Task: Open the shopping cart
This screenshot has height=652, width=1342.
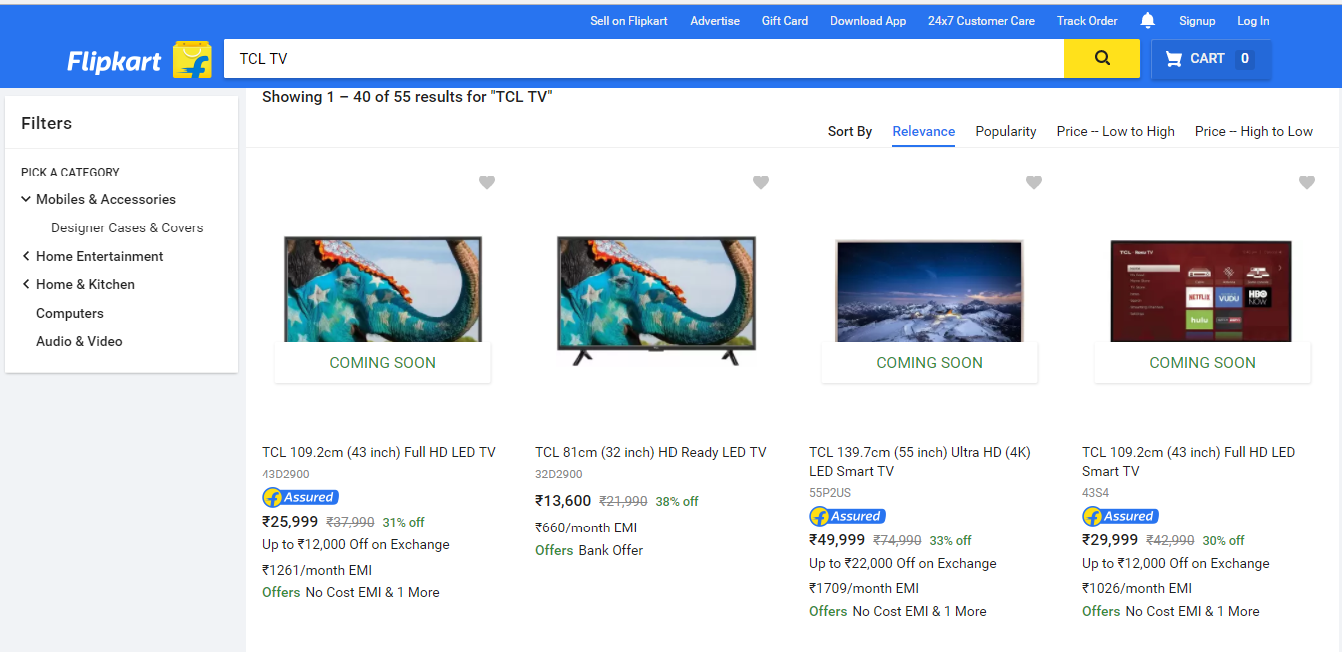Action: pos(1211,59)
